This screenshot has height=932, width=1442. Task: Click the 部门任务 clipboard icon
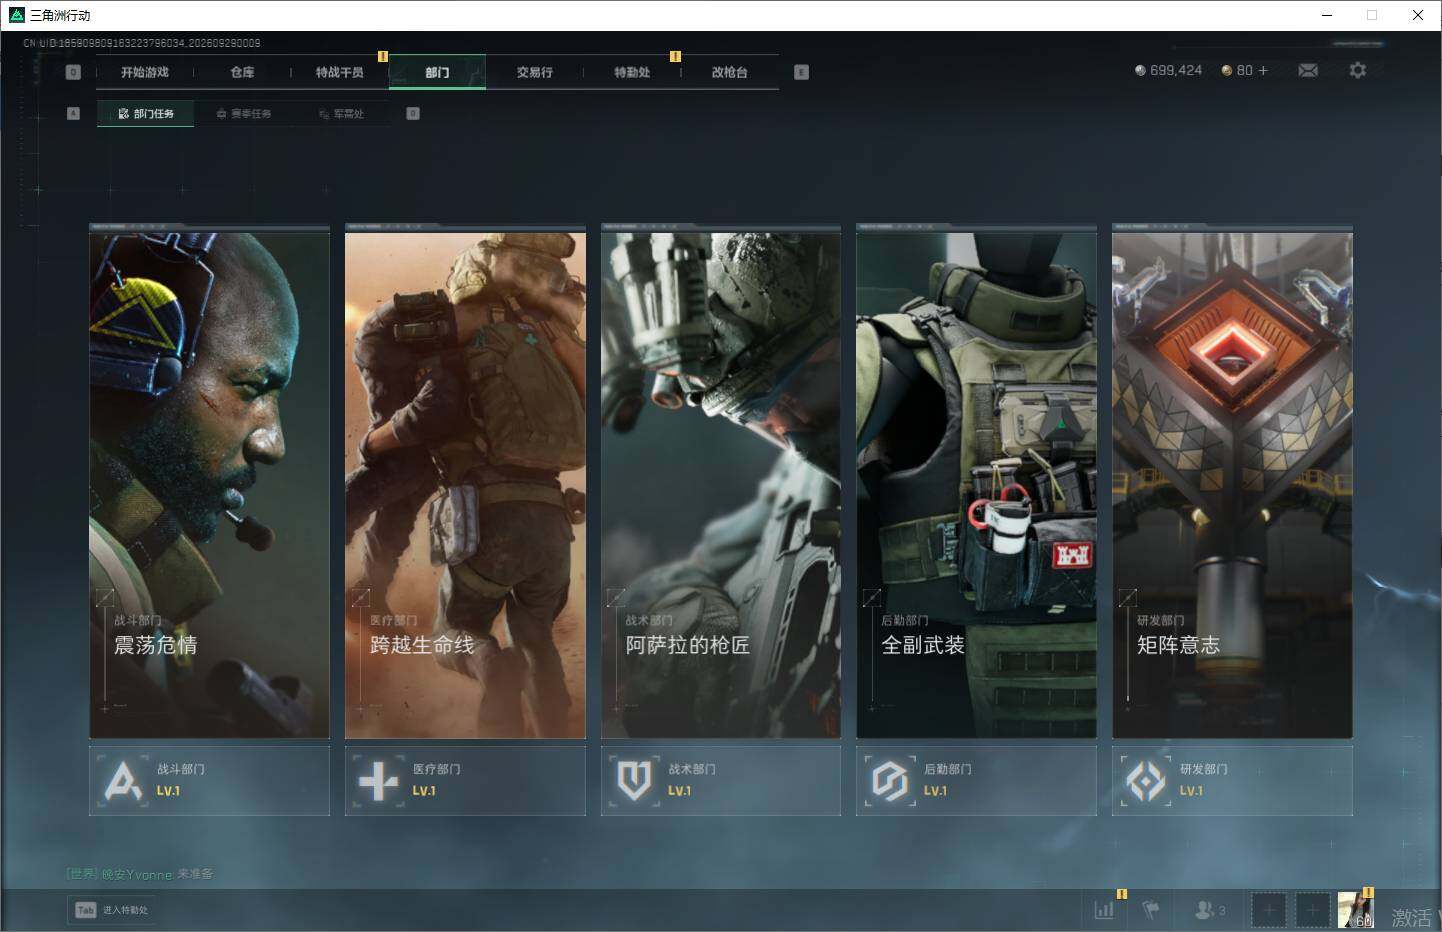pyautogui.click(x=124, y=114)
